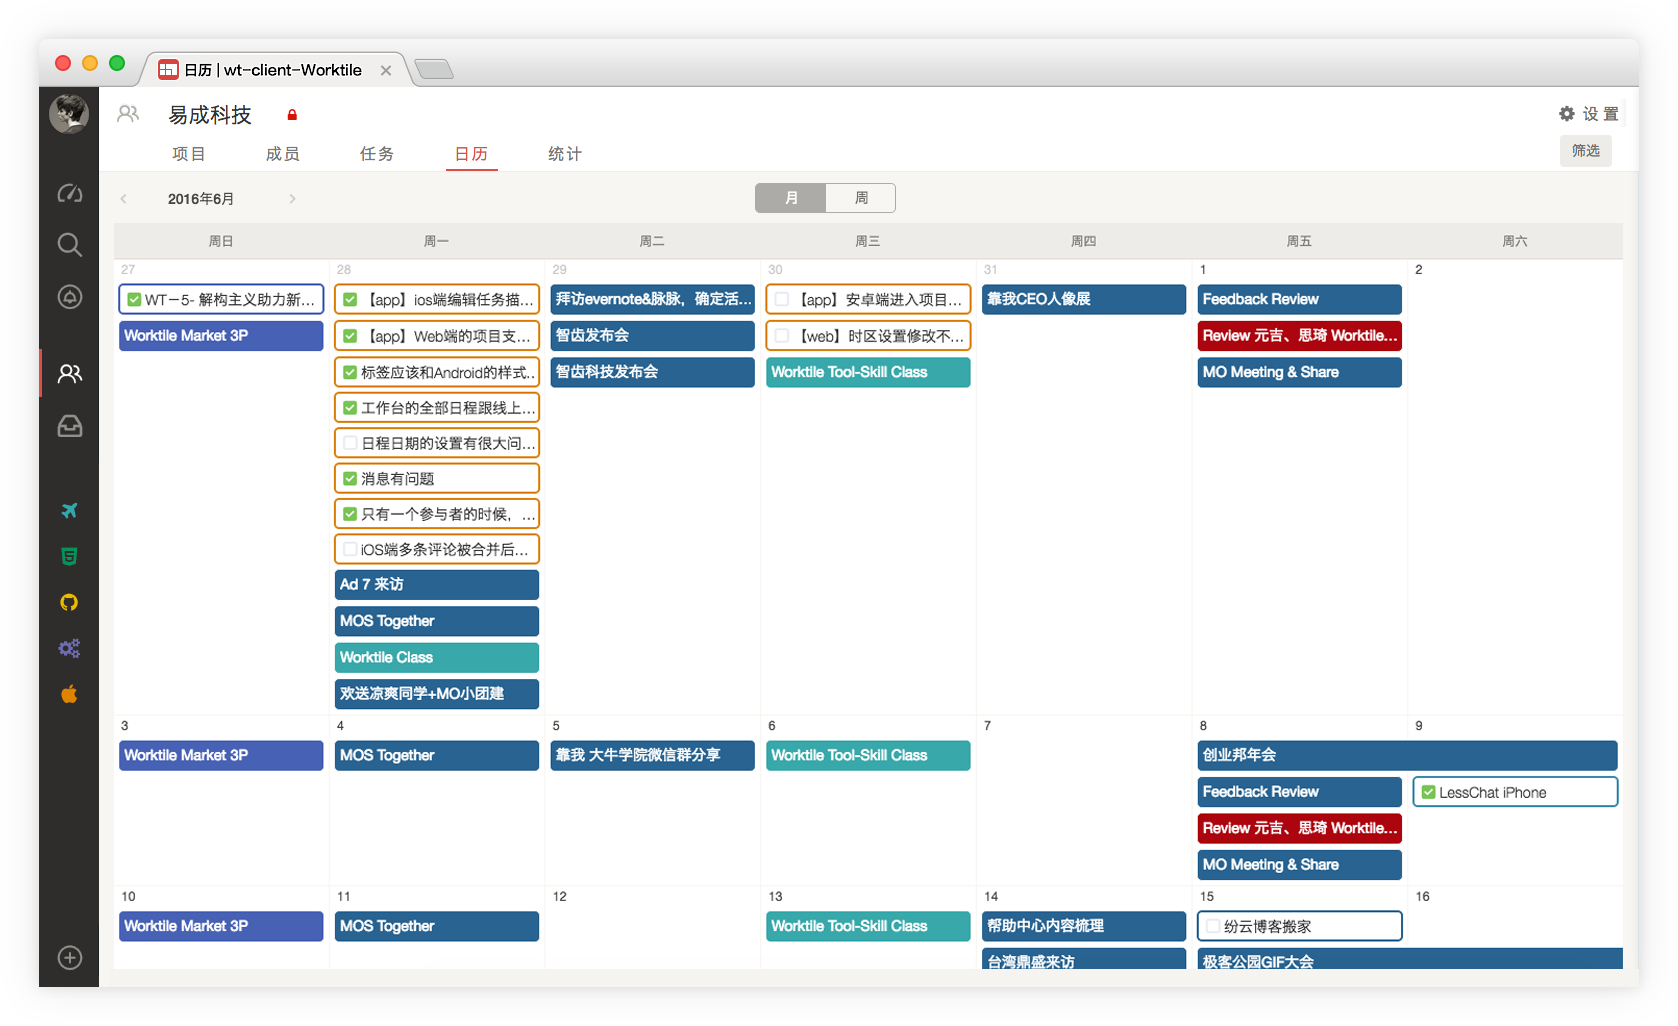Open 靠我CEO人像展 event
This screenshot has width=1678, height=1026.
[1084, 299]
